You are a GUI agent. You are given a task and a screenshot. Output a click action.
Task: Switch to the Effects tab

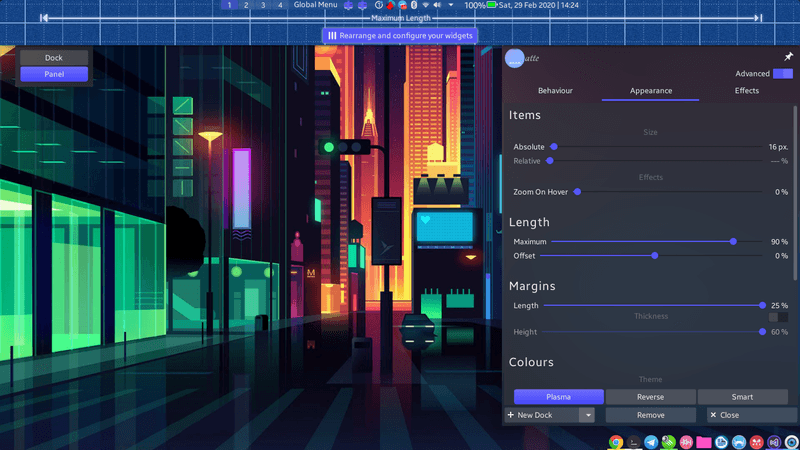(746, 91)
